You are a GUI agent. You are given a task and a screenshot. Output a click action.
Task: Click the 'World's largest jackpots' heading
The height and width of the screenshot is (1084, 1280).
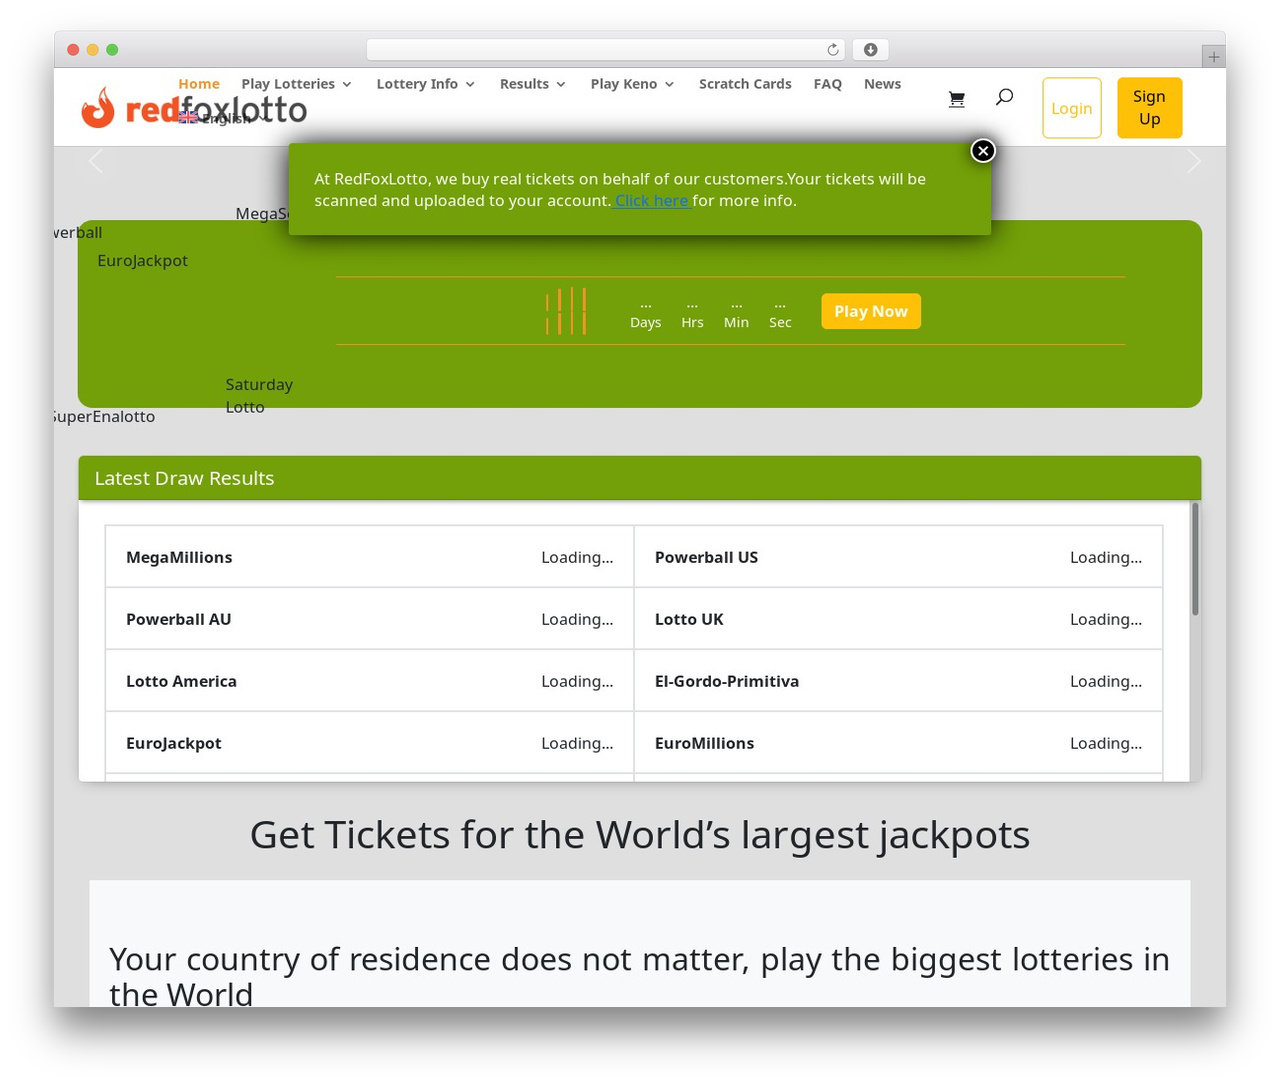(x=640, y=834)
